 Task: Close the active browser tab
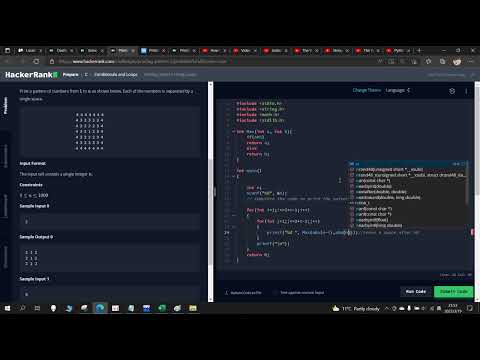[x=133, y=51]
